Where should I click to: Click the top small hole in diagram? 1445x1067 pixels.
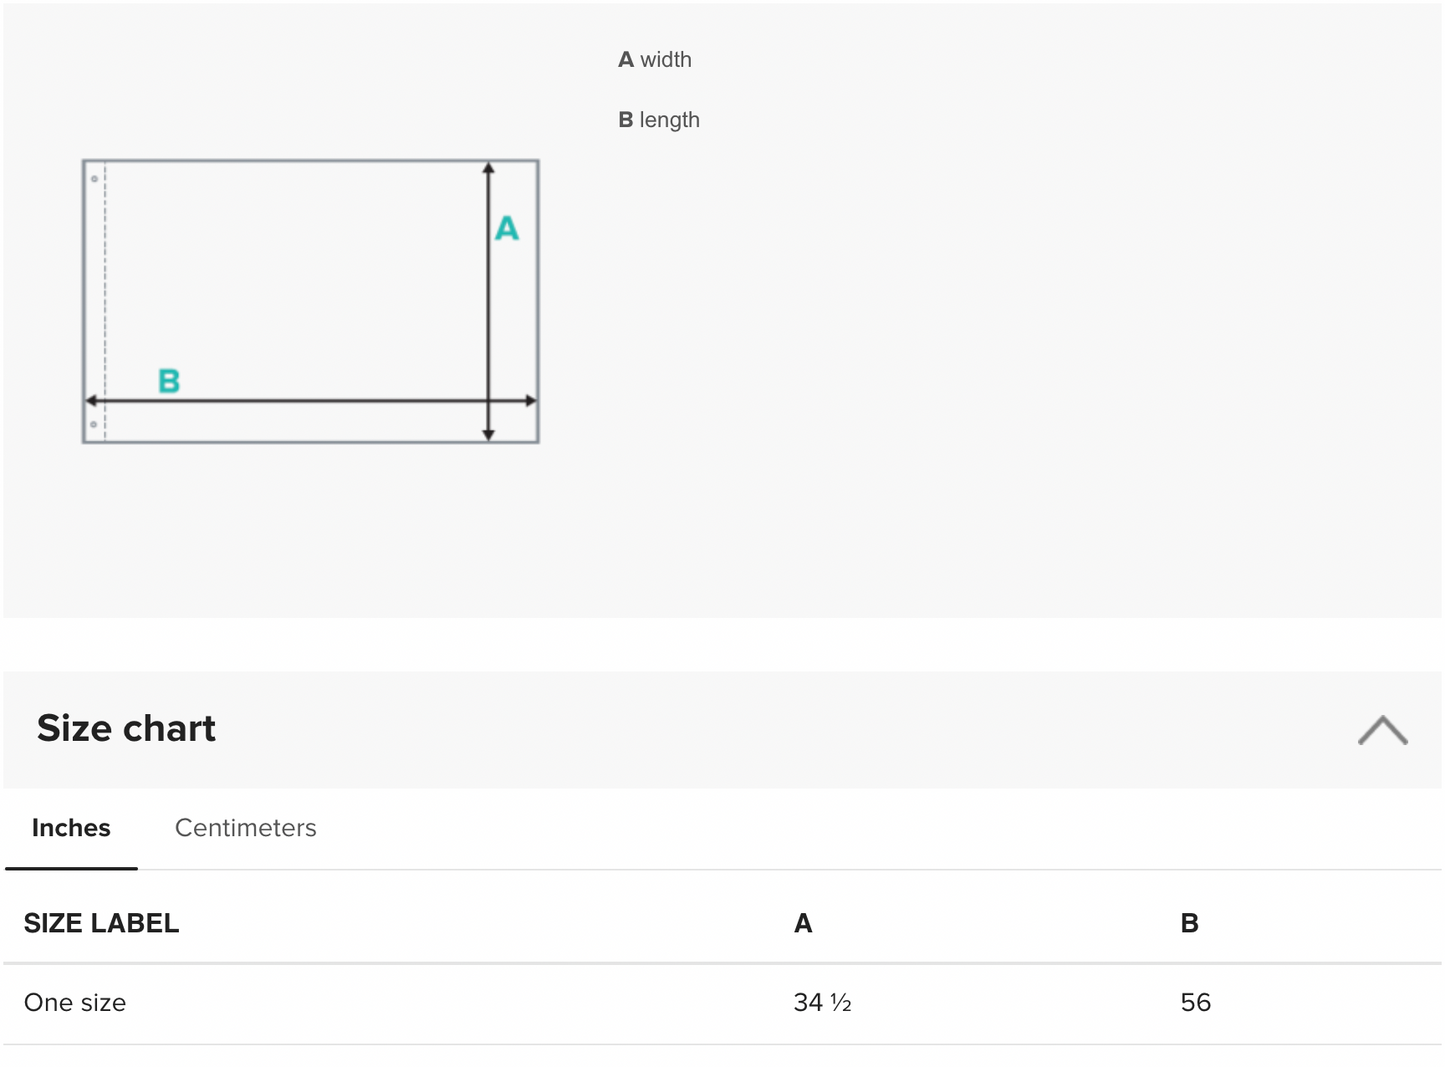pyautogui.click(x=94, y=179)
